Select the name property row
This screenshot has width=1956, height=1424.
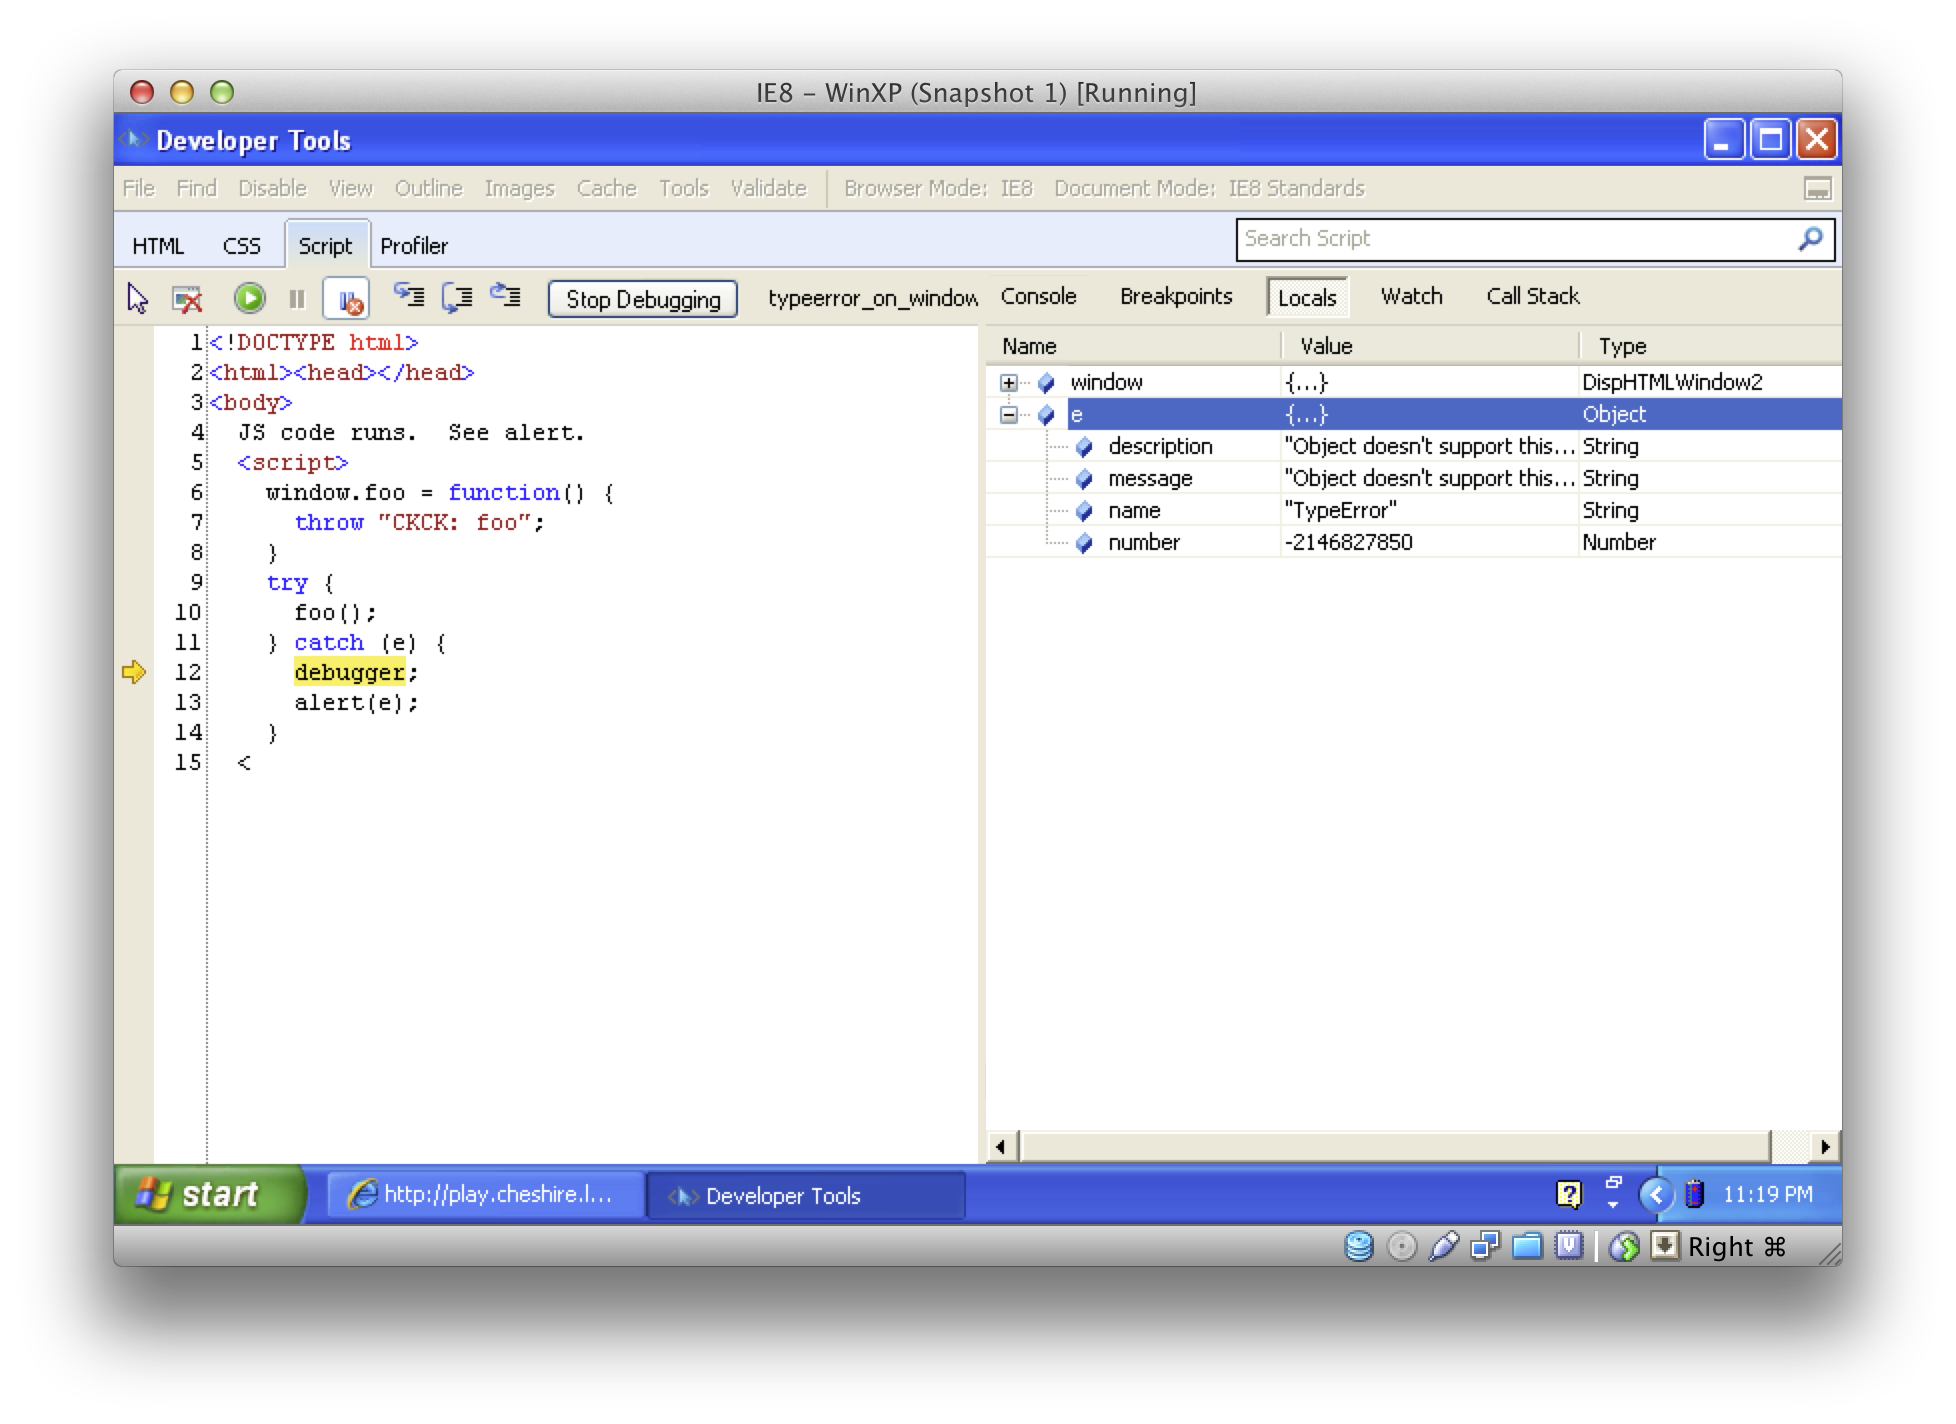1413,511
